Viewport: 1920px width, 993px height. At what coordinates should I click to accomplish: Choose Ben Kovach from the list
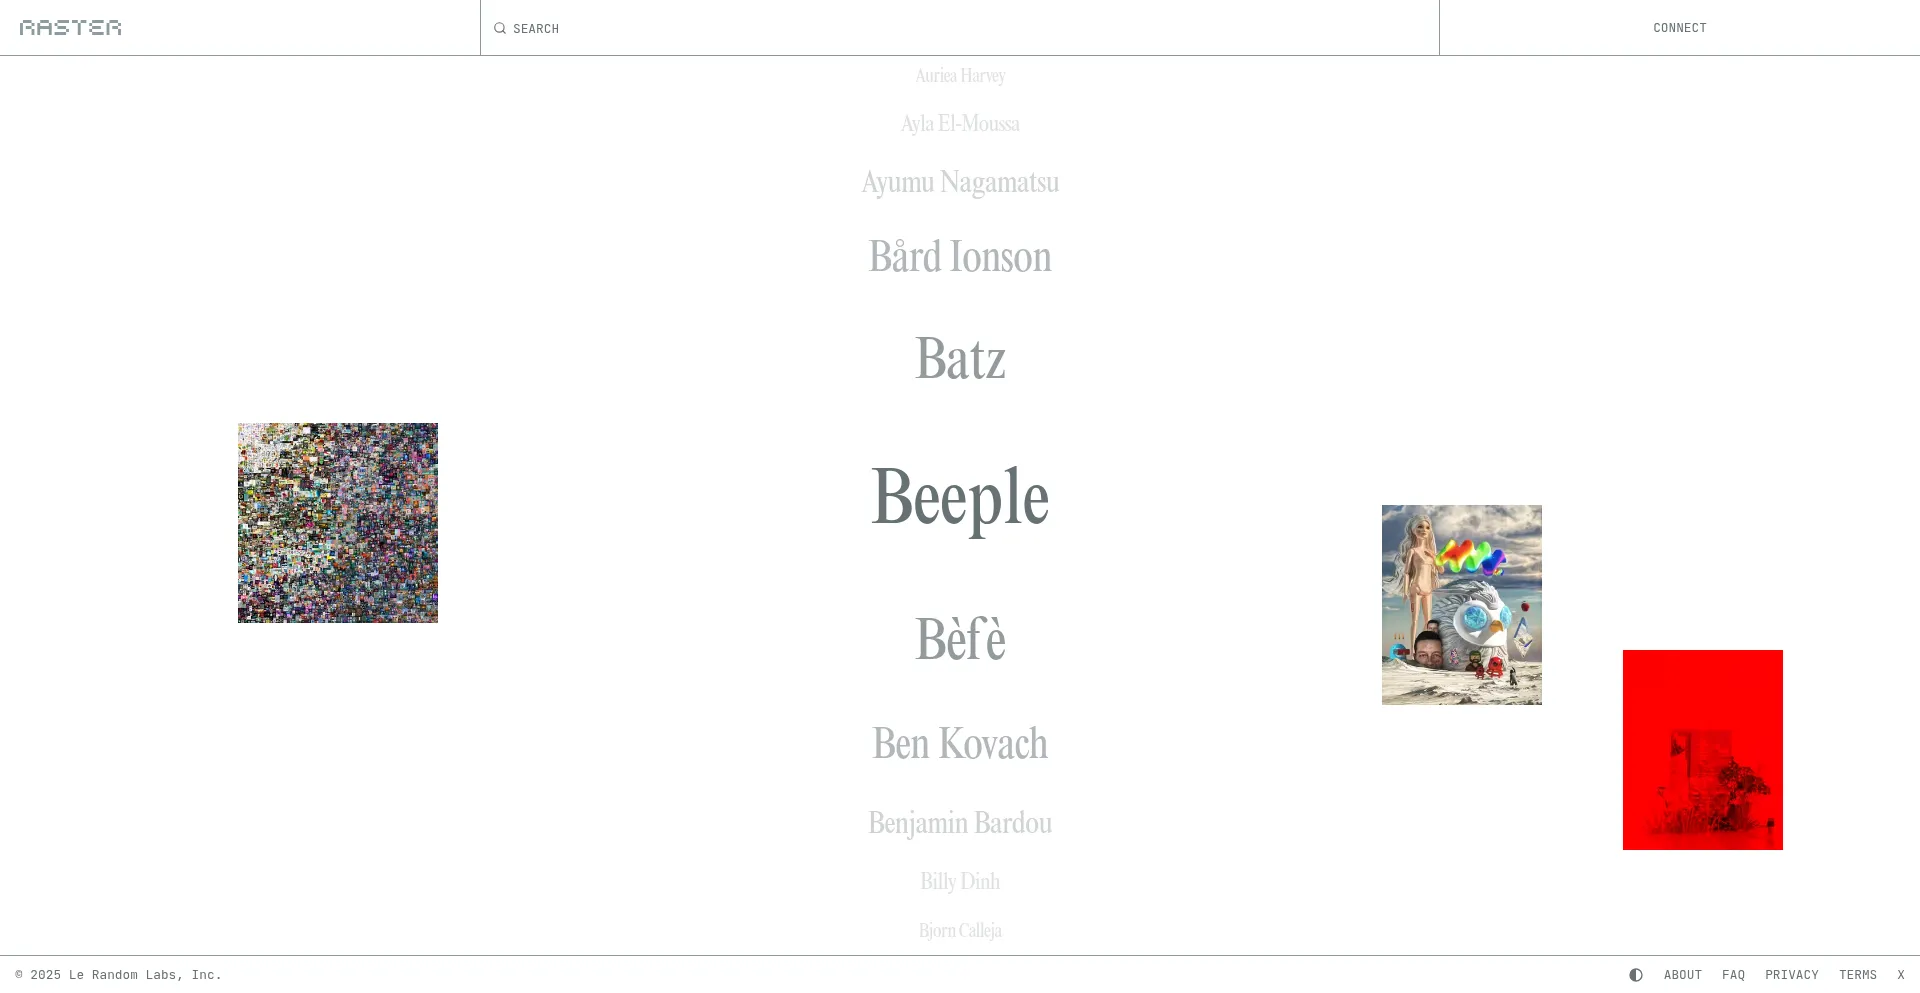960,744
